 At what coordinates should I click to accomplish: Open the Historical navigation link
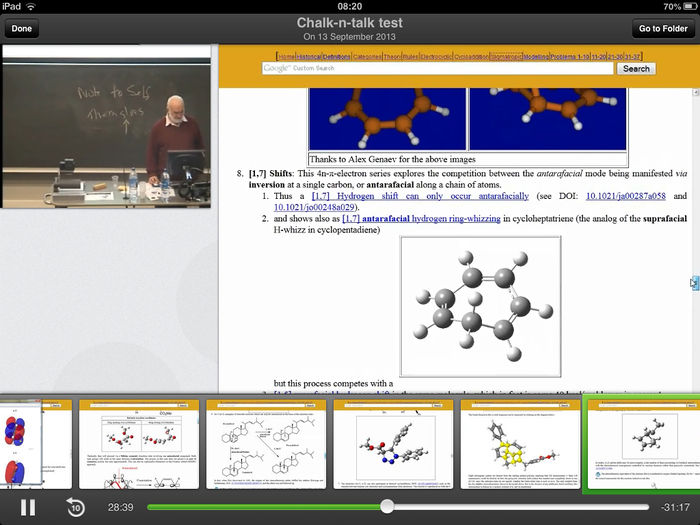click(x=309, y=57)
